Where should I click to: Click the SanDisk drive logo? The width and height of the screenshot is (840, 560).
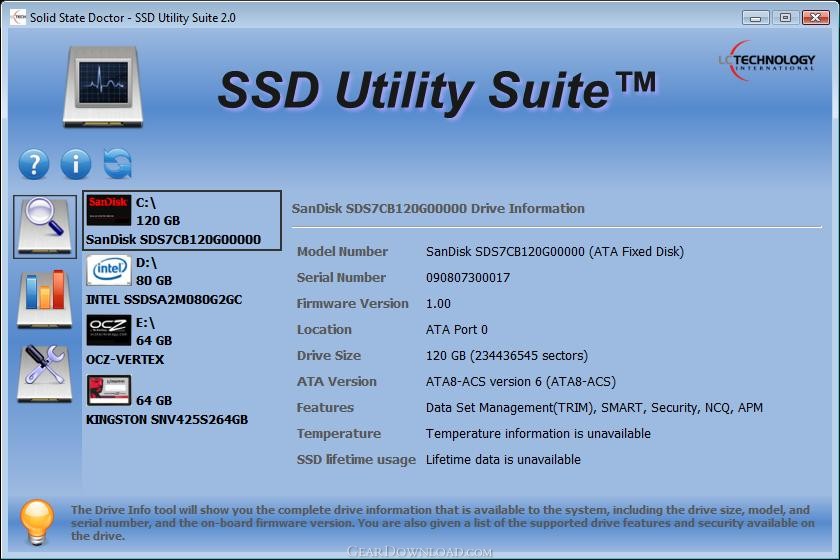(108, 210)
